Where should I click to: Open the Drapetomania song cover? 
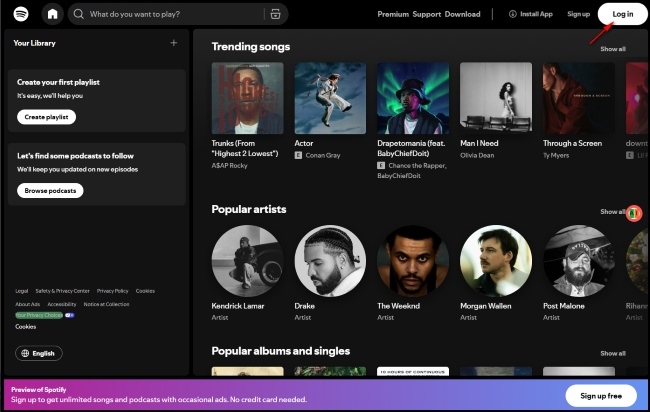413,98
